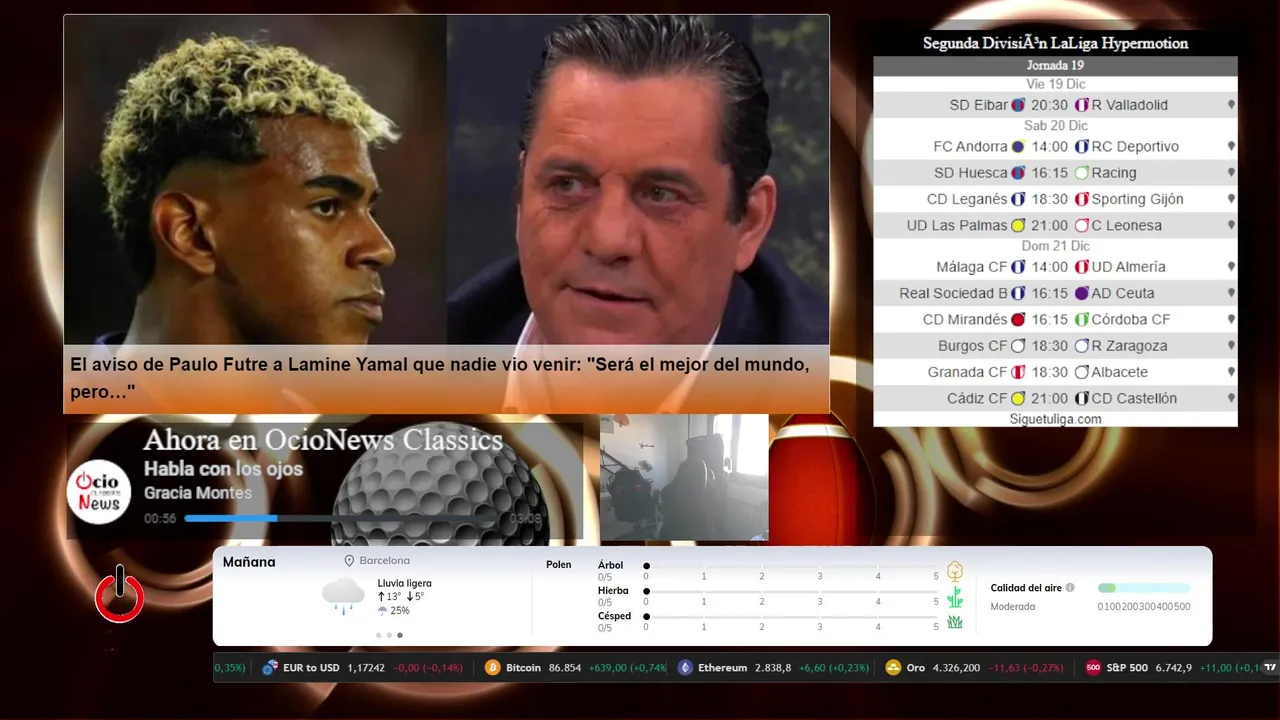Click the UD Las Palmas yellow crest
Image resolution: width=1280 pixels, height=720 pixels.
[1018, 226]
